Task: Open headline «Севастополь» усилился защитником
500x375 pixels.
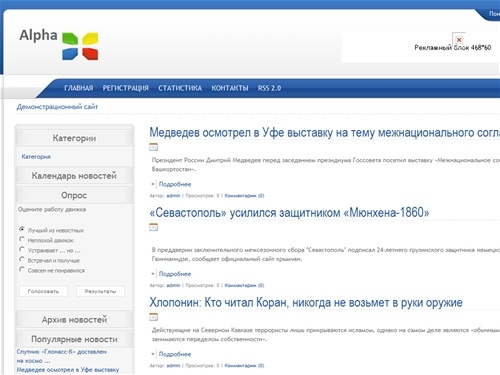Action: coord(289,213)
